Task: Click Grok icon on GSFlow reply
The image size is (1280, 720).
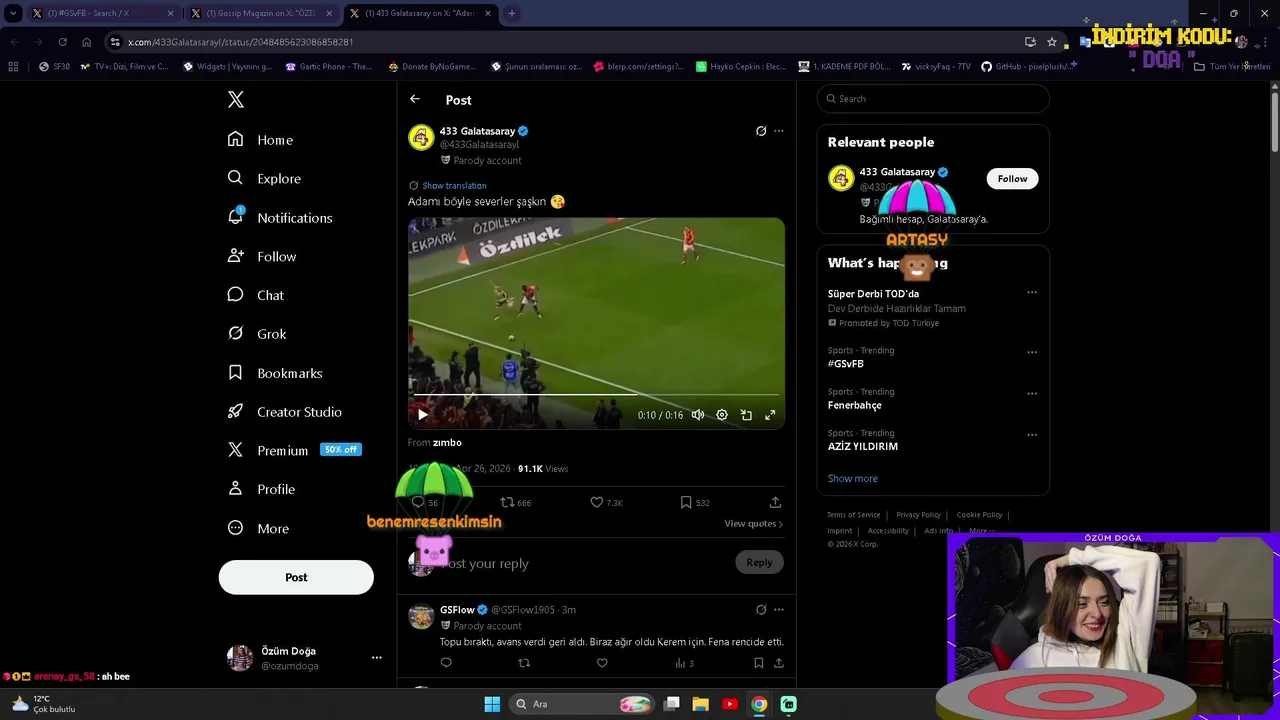Action: point(761,609)
